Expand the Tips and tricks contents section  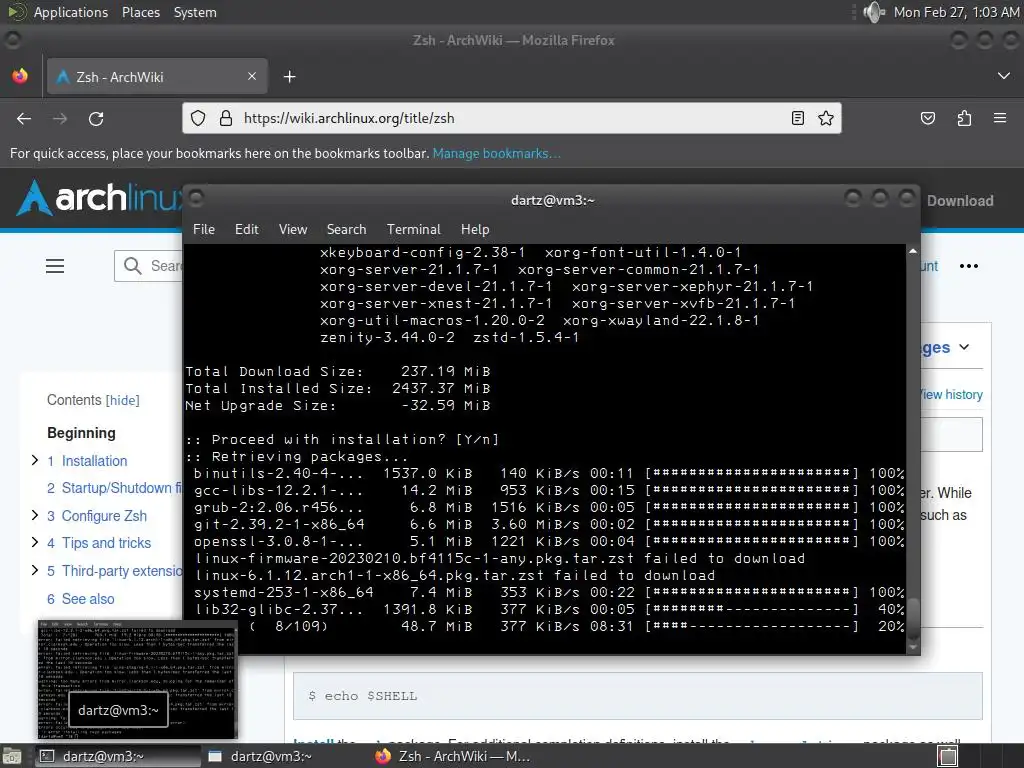(x=35, y=543)
